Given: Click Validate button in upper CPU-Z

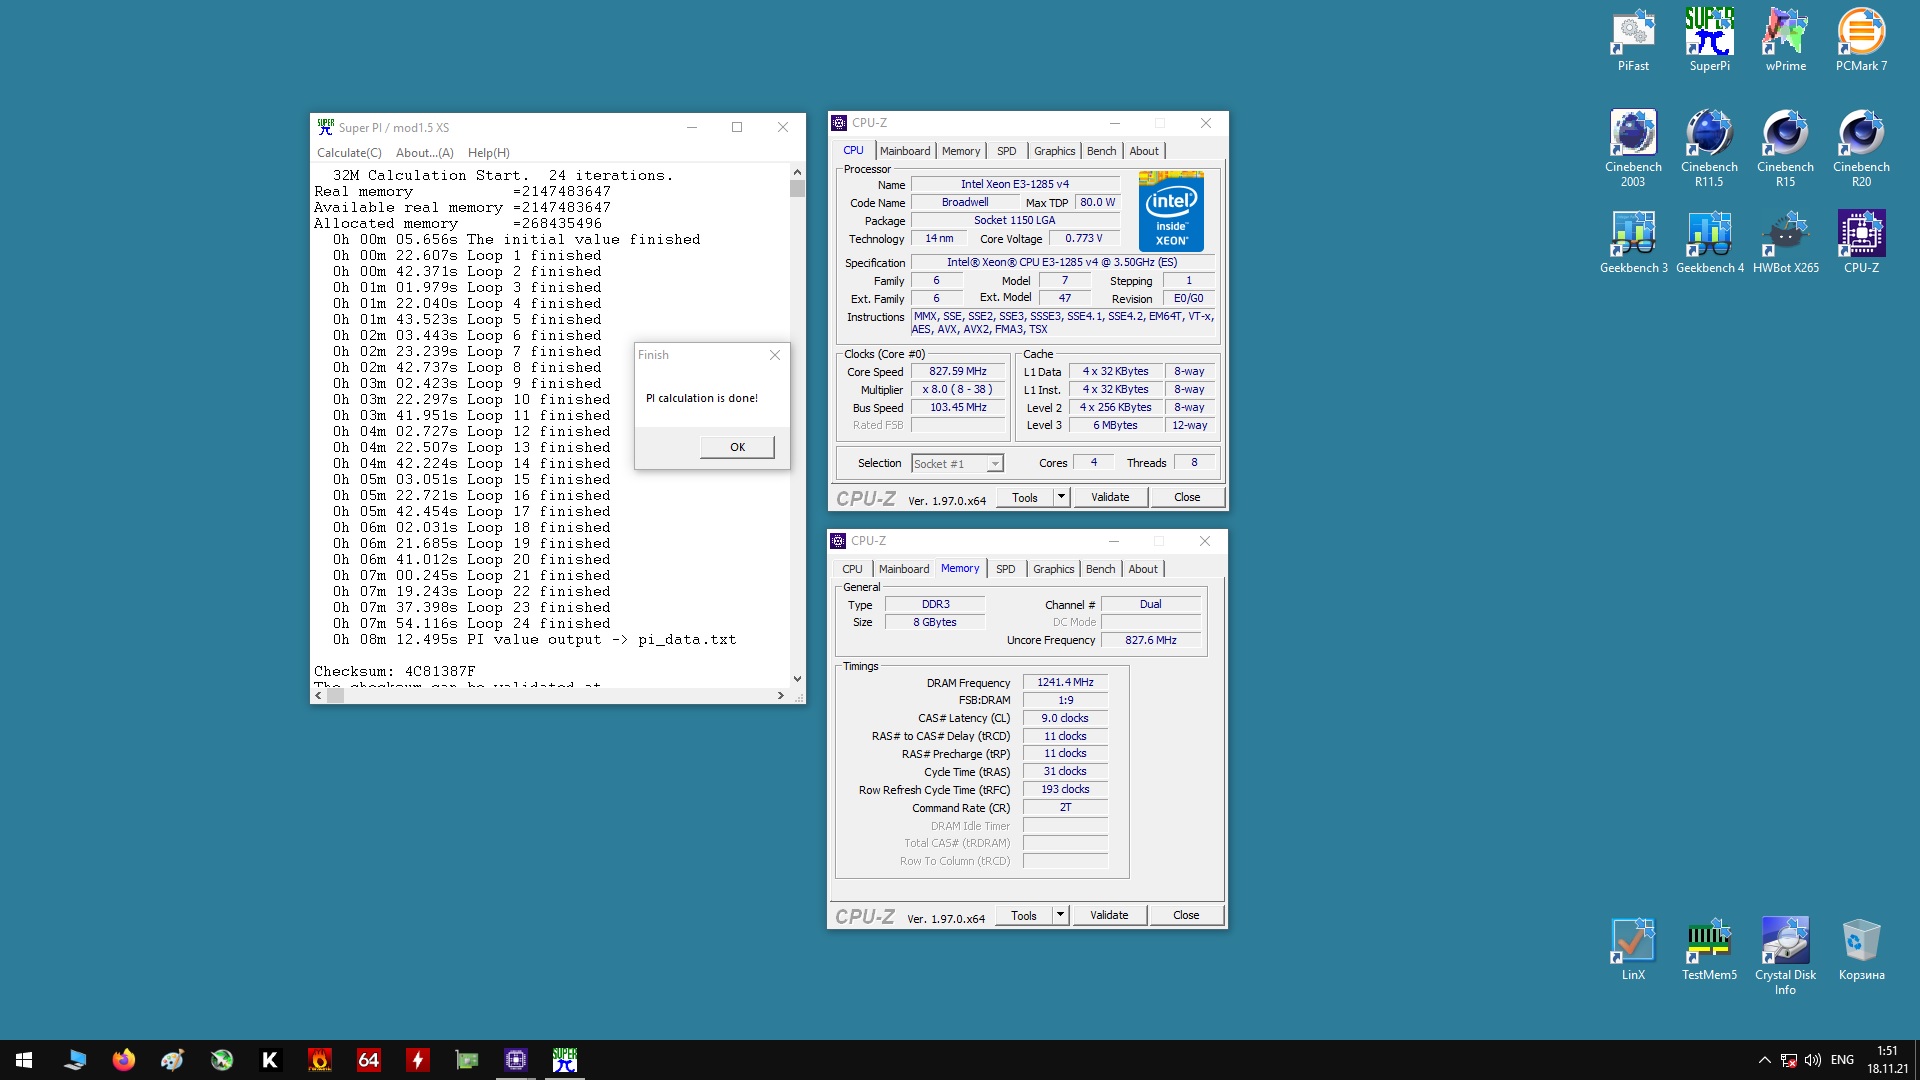Looking at the screenshot, I should 1110,497.
